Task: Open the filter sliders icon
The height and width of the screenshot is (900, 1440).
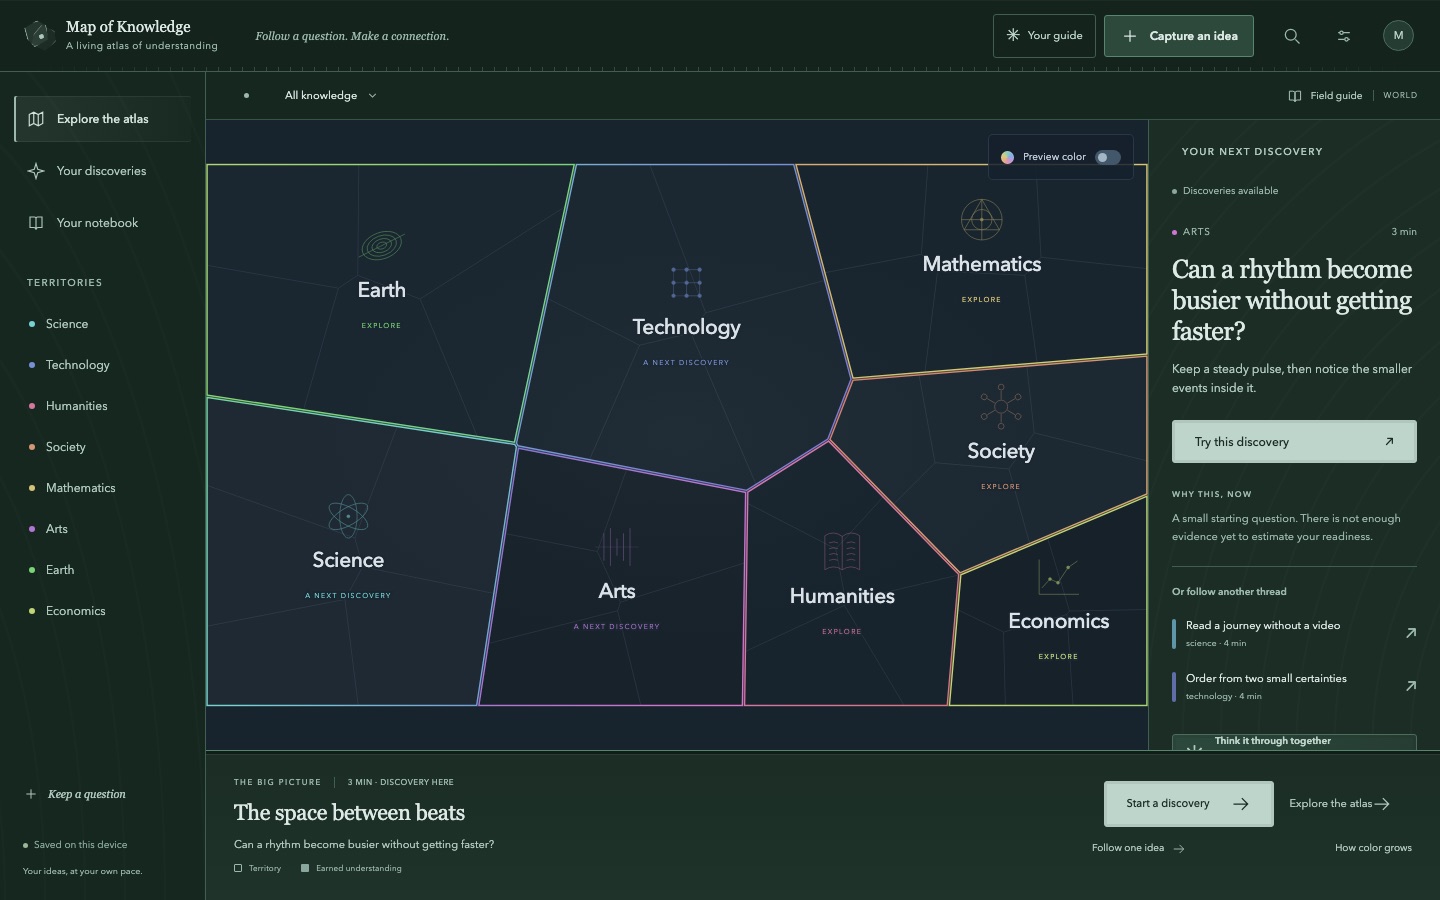Action: 1344,36
